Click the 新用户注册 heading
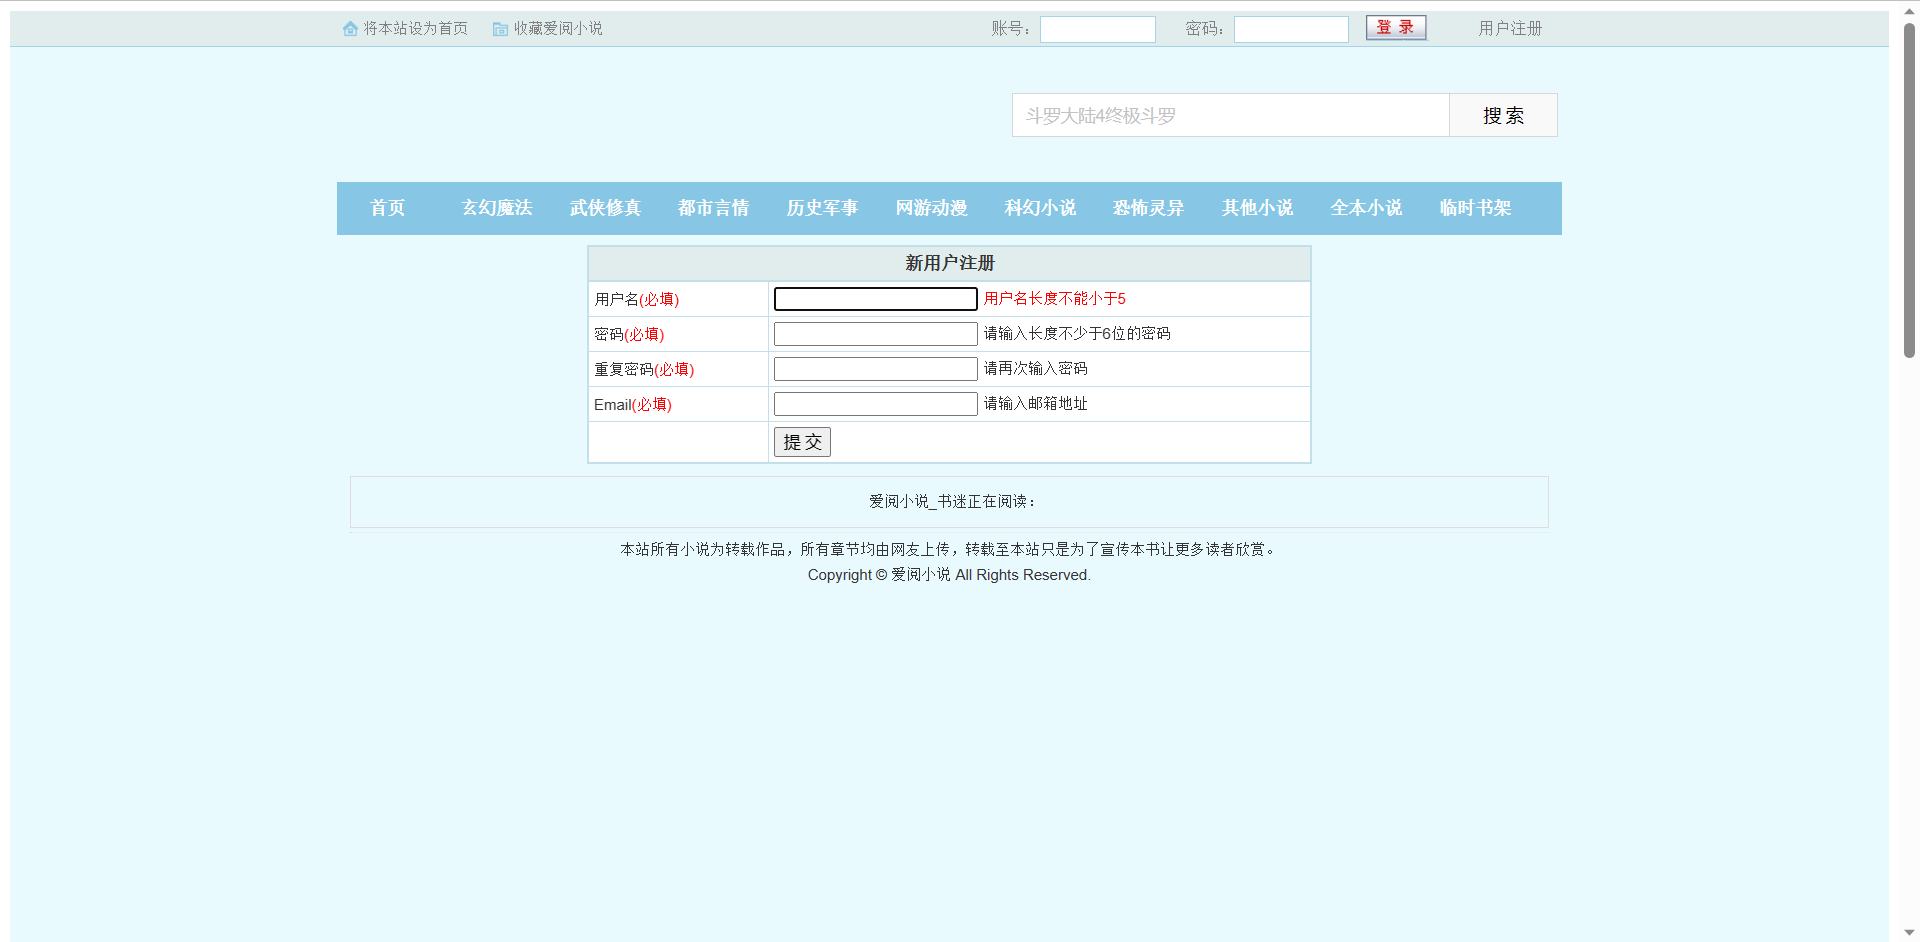This screenshot has height=942, width=1920. click(950, 263)
